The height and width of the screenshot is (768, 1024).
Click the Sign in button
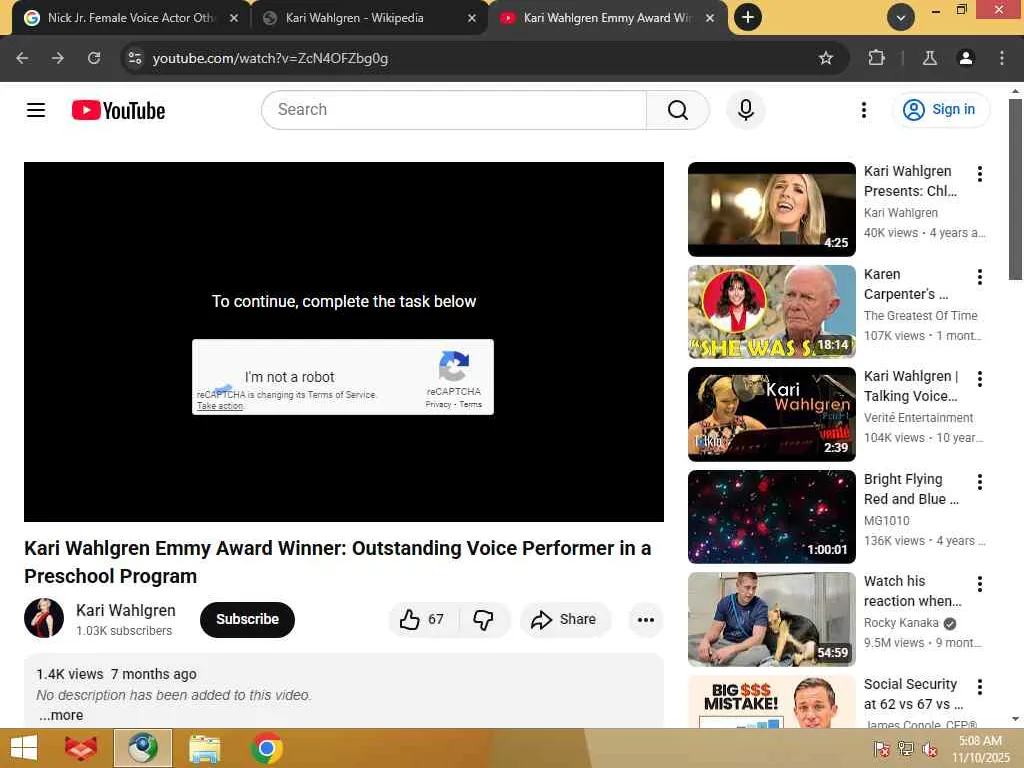coord(940,110)
